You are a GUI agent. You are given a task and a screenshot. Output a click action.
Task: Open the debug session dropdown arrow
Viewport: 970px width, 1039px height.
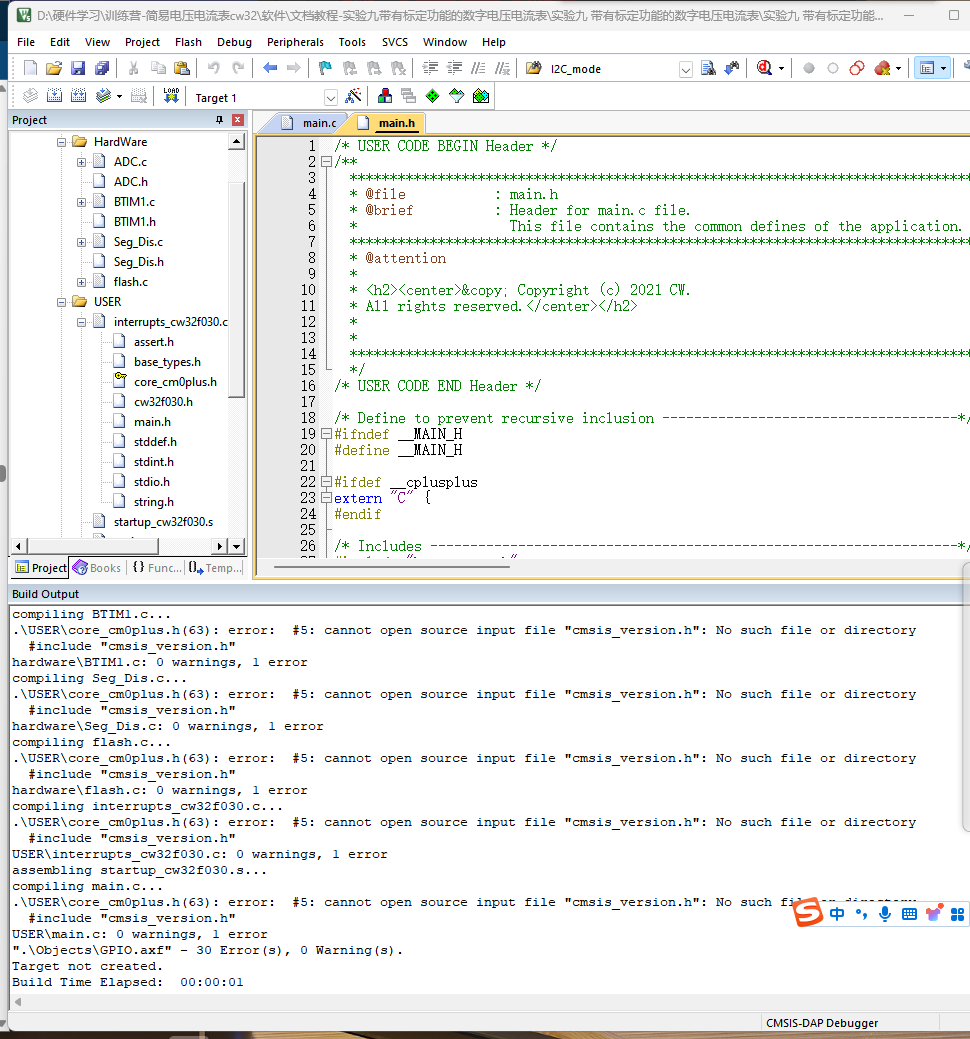tap(781, 69)
